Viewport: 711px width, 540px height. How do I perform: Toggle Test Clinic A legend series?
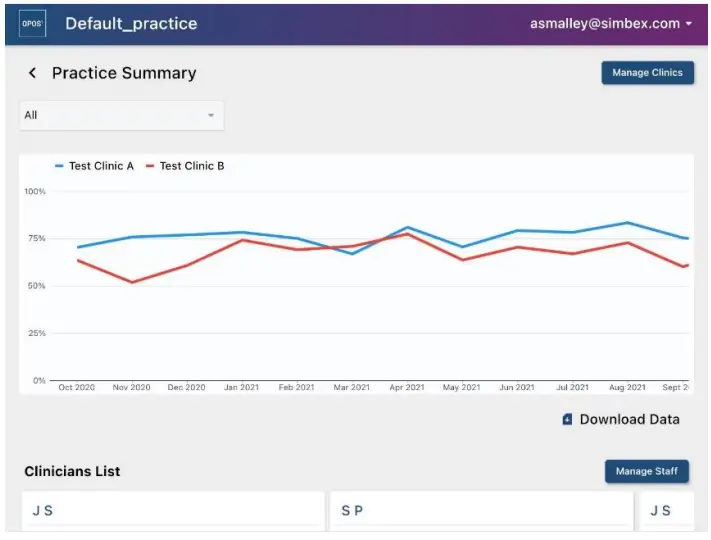[100, 166]
